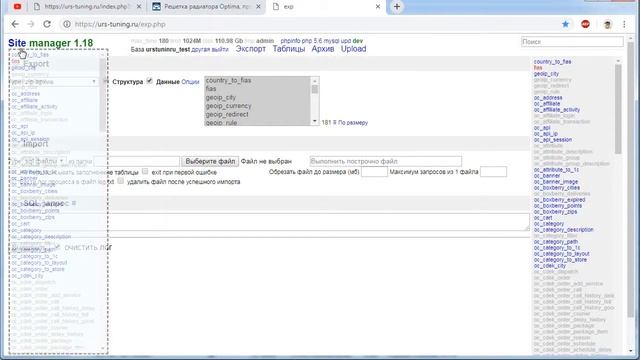The width and height of the screenshot is (640, 360).
Task: Open oc_attribute_to_1c in the right tables sidebar
Action: tap(556, 170)
